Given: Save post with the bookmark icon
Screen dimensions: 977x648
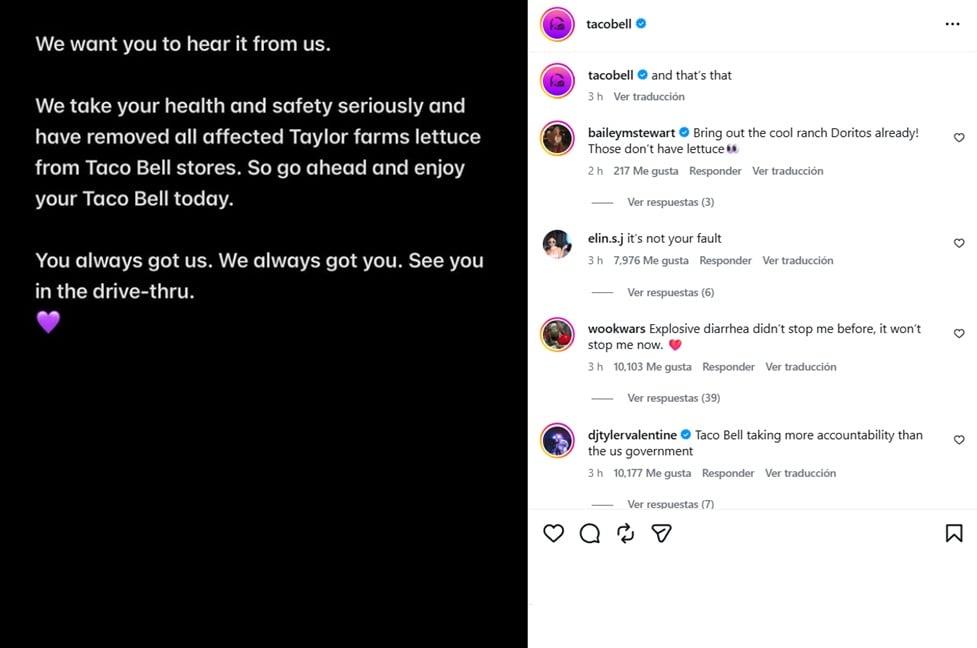Looking at the screenshot, I should (954, 533).
